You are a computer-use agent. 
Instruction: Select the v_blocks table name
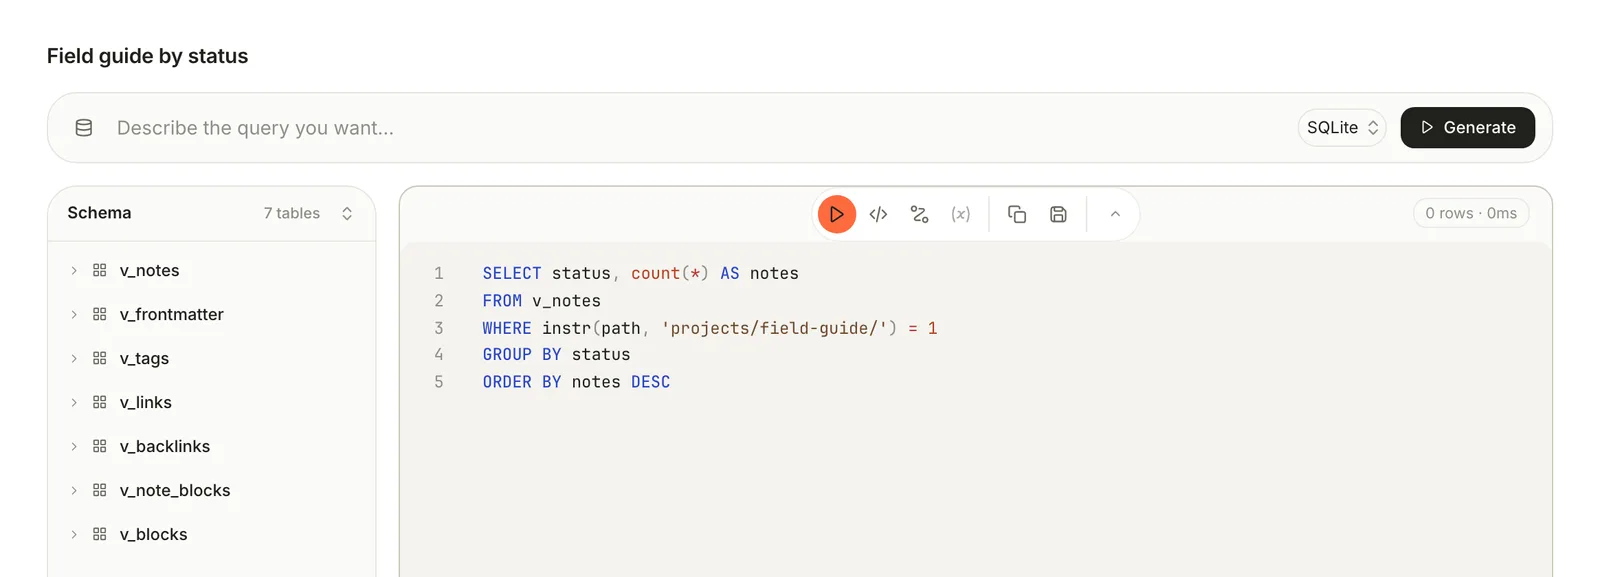pyautogui.click(x=154, y=534)
